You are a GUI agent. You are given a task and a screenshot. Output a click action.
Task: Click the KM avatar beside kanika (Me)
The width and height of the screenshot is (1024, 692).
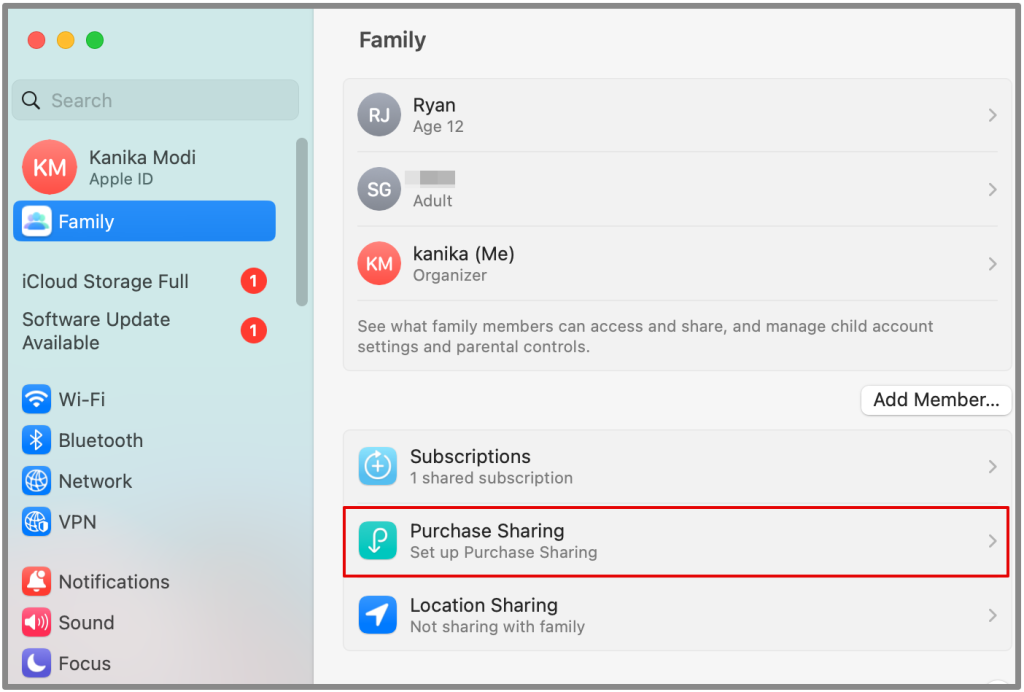[379, 264]
